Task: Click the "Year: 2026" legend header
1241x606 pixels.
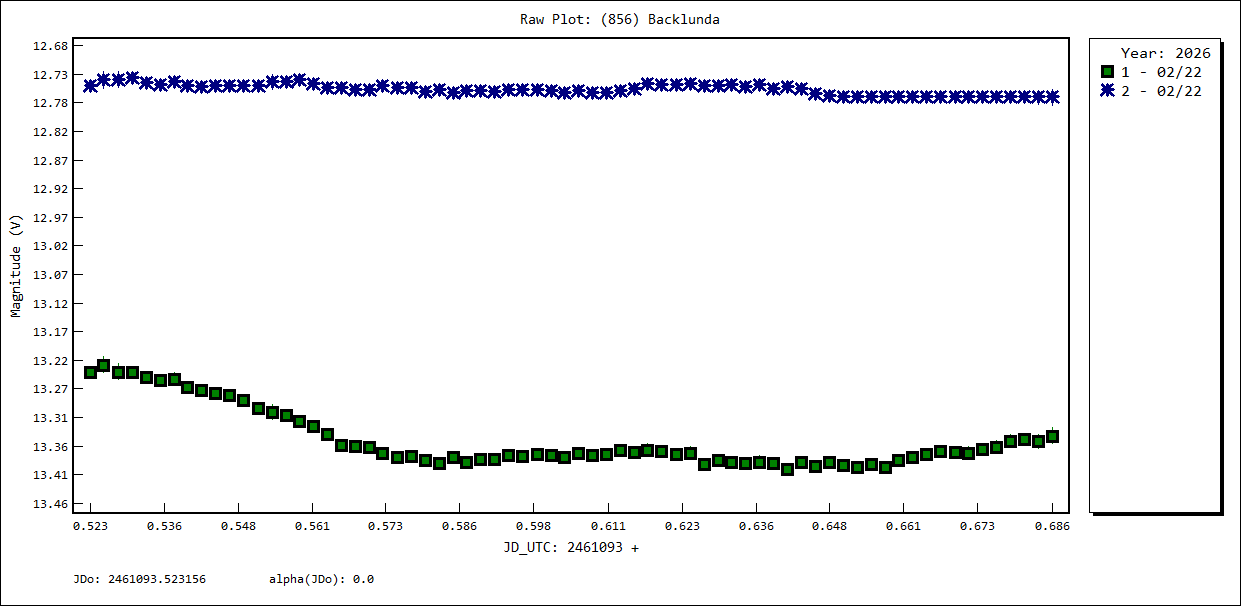Action: tap(1165, 53)
